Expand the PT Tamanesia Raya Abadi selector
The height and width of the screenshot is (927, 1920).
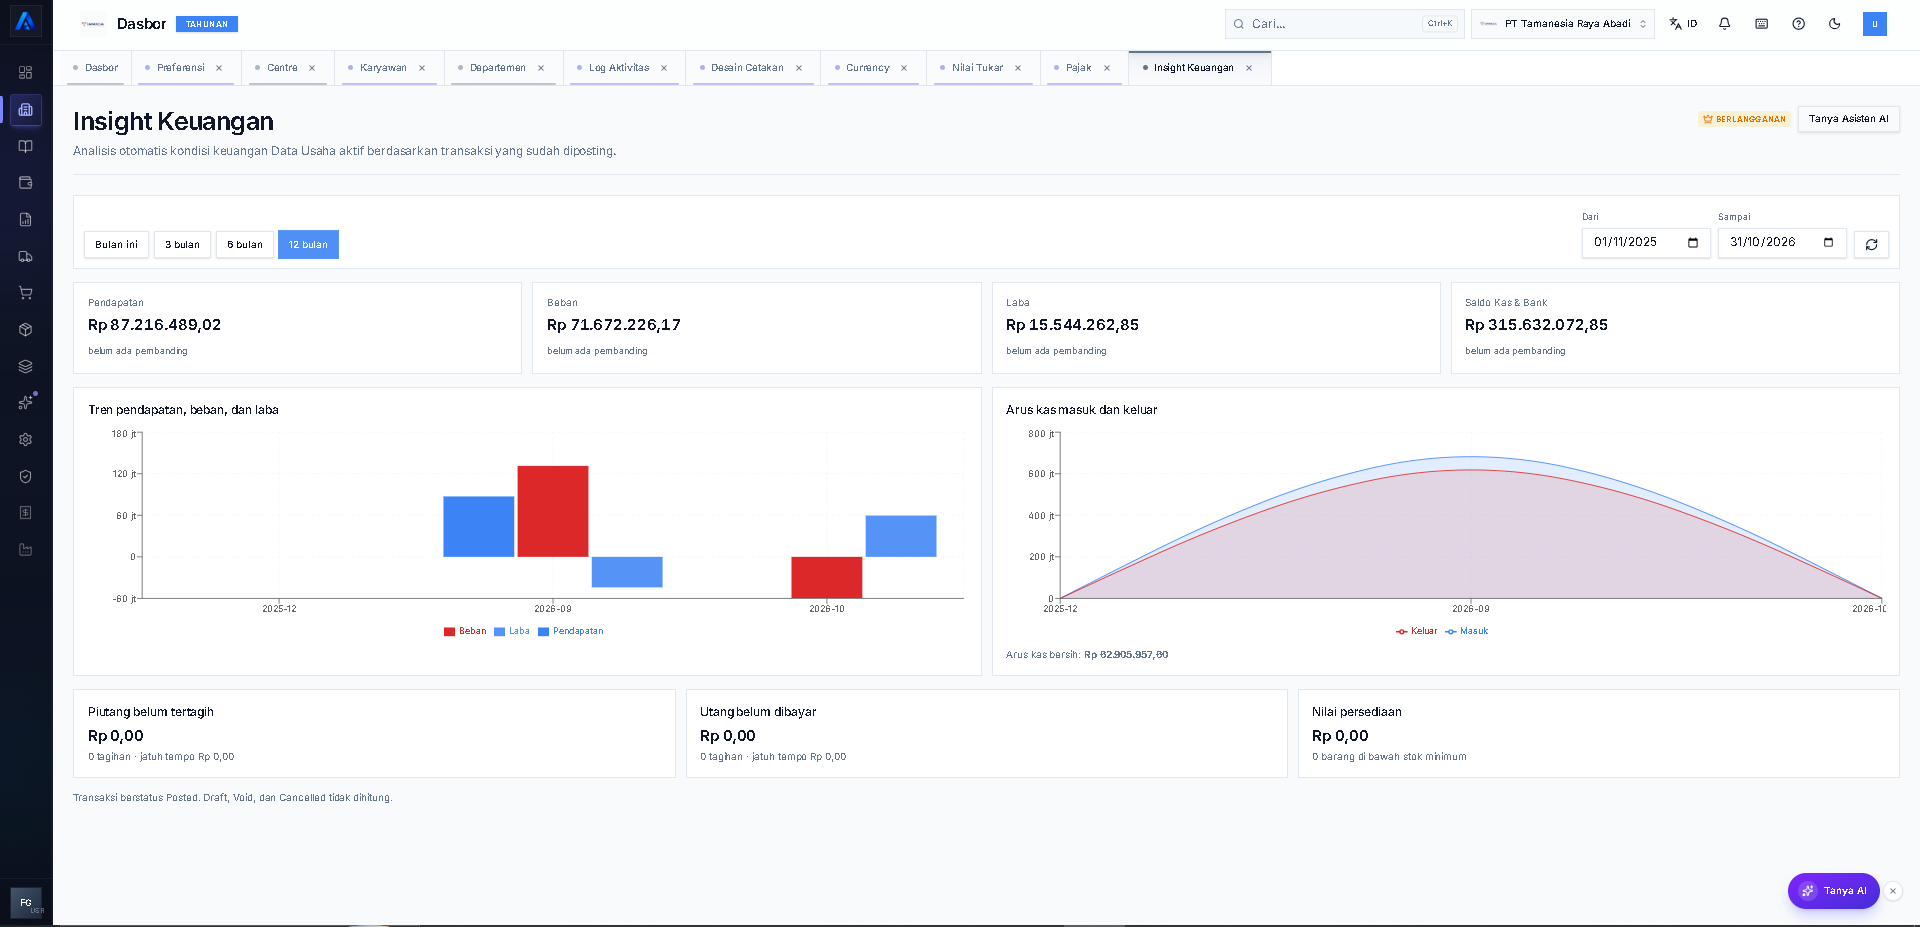click(1563, 24)
